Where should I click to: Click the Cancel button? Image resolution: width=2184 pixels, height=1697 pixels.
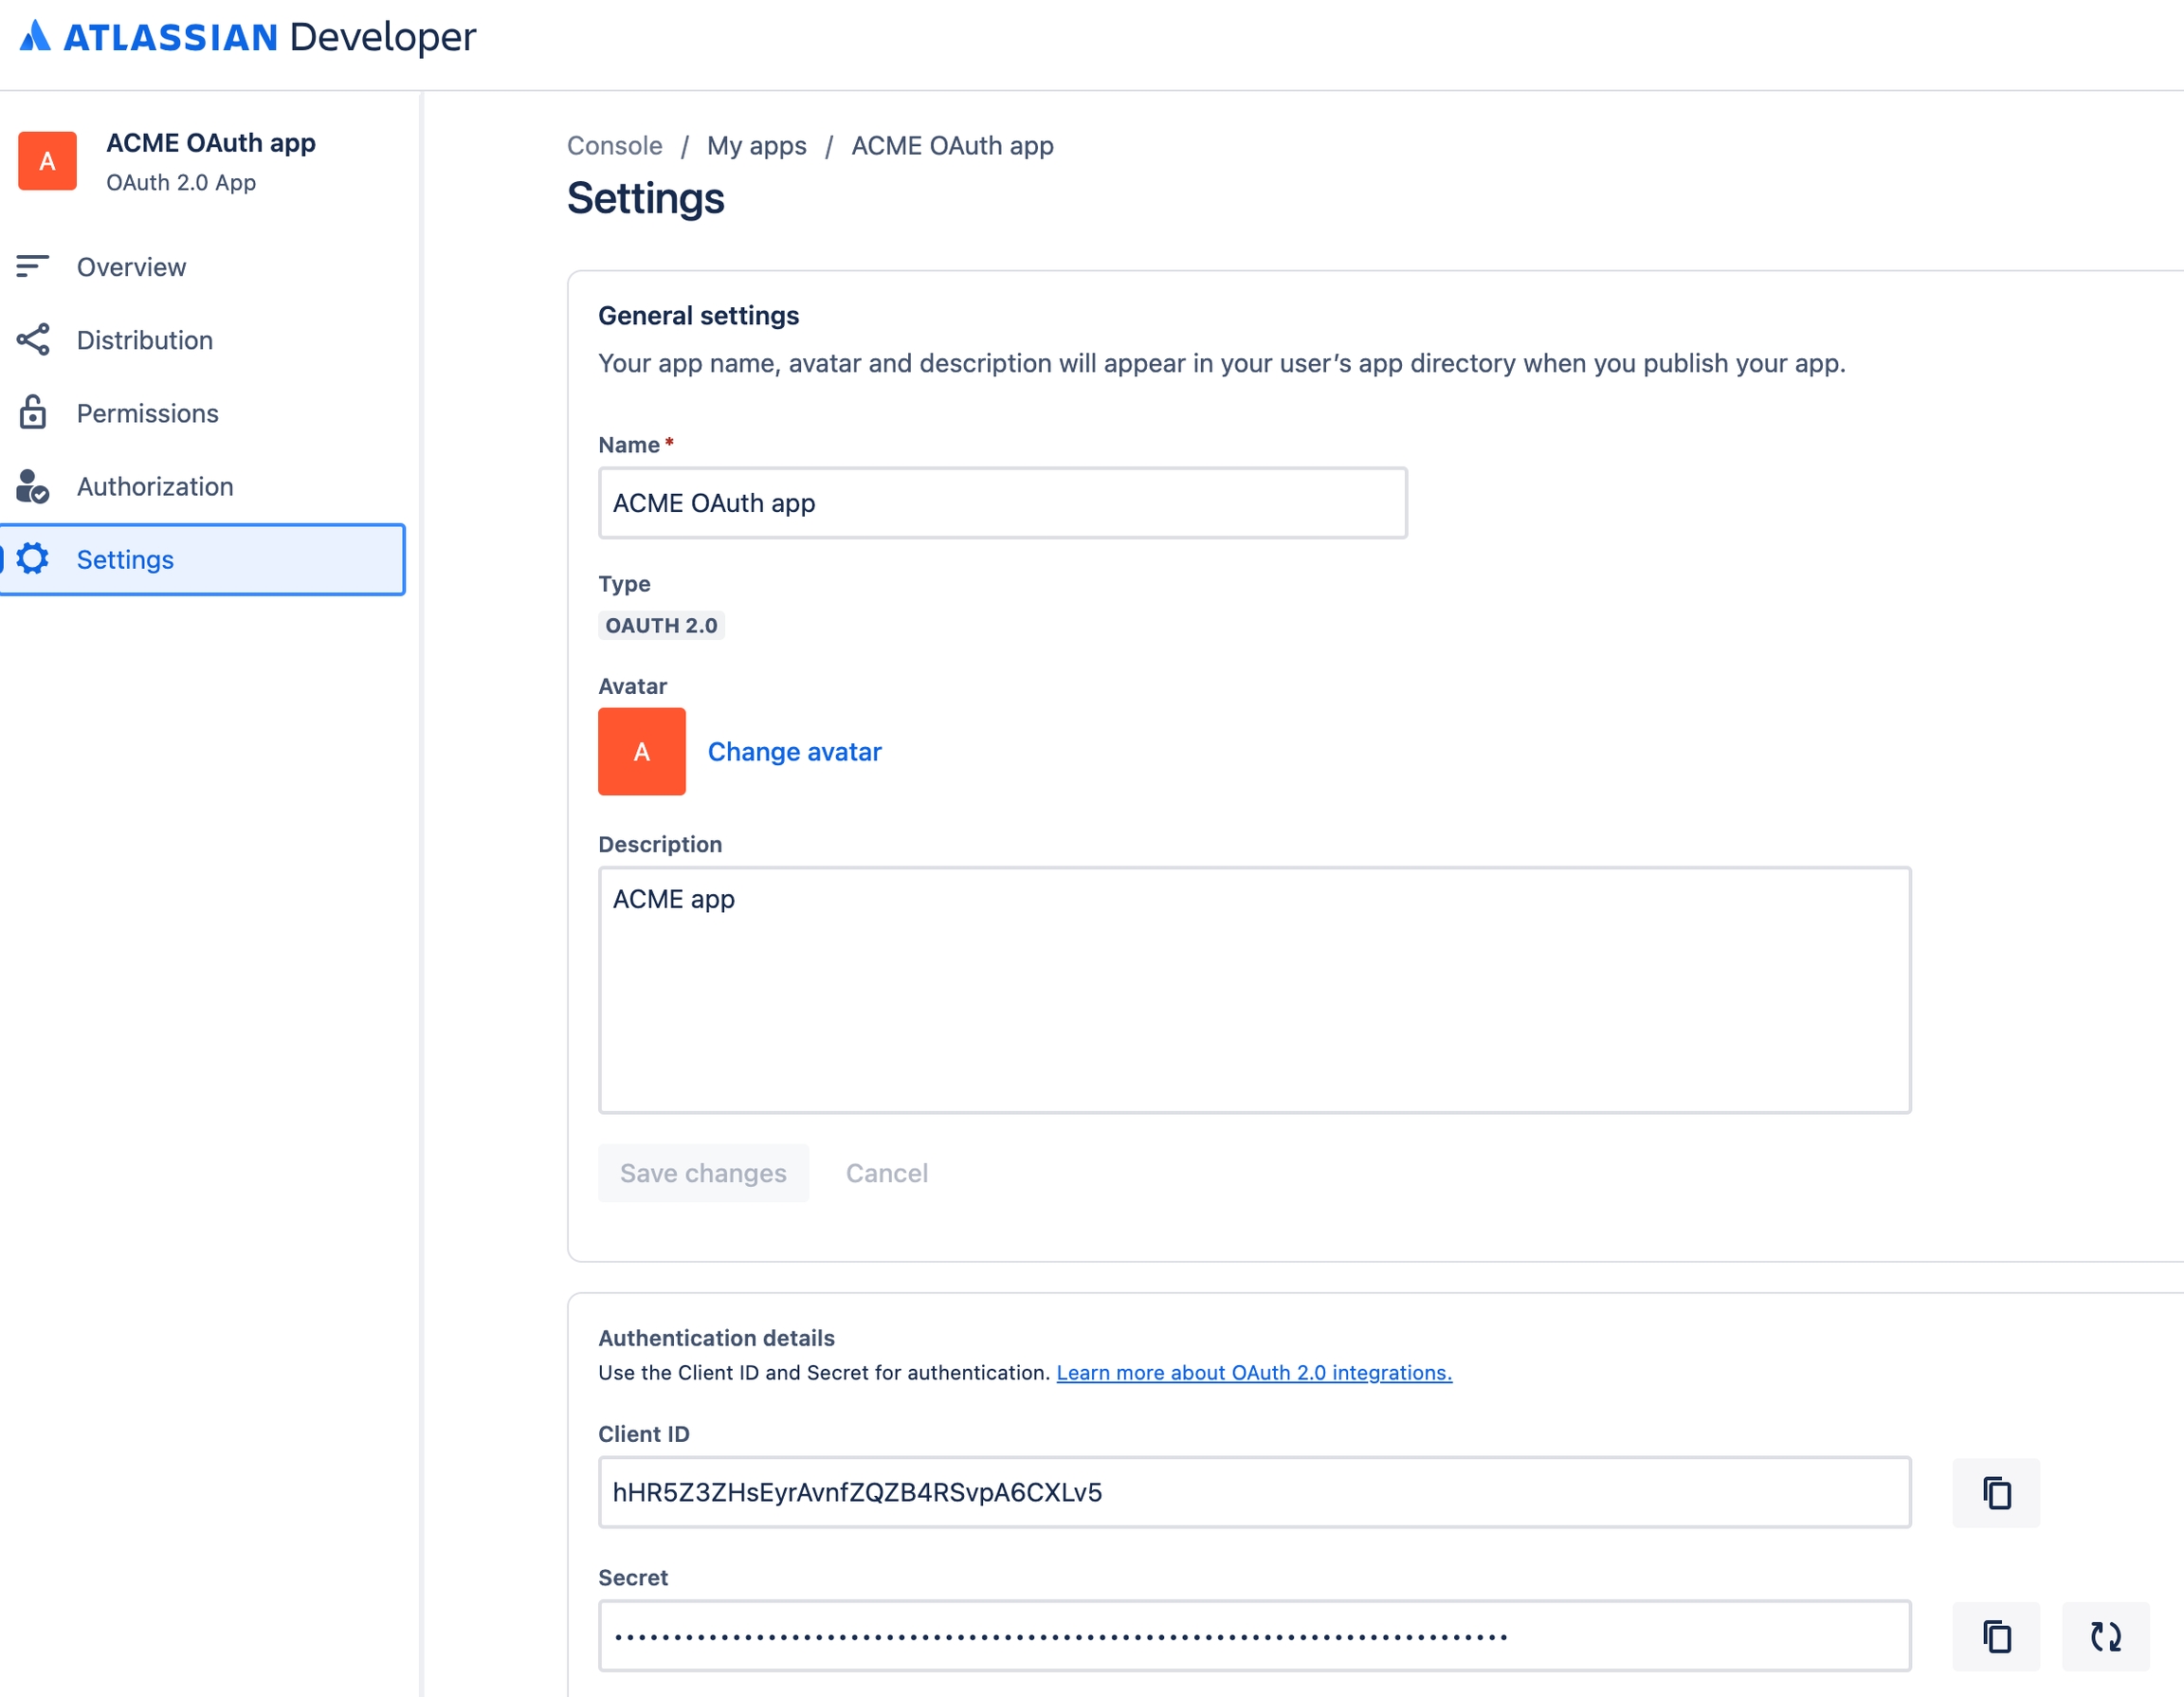[x=886, y=1172]
